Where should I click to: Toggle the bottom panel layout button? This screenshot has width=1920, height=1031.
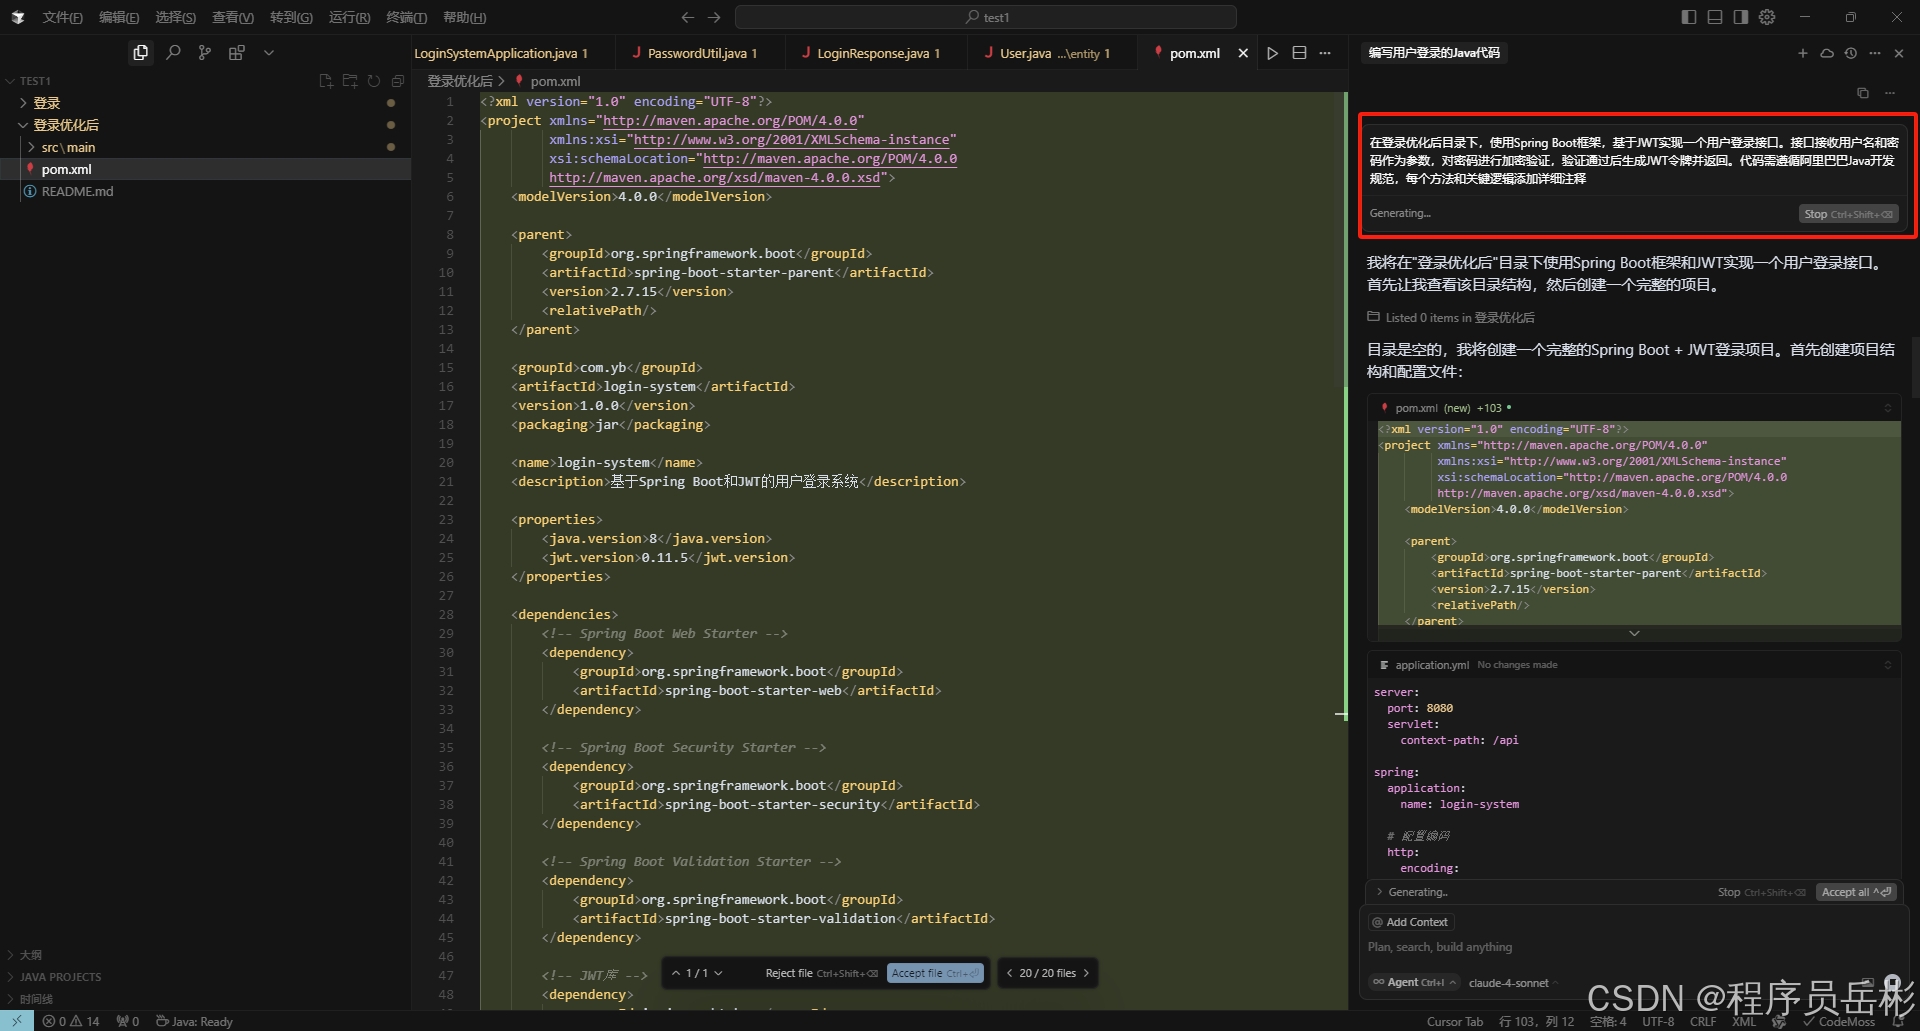click(1715, 17)
